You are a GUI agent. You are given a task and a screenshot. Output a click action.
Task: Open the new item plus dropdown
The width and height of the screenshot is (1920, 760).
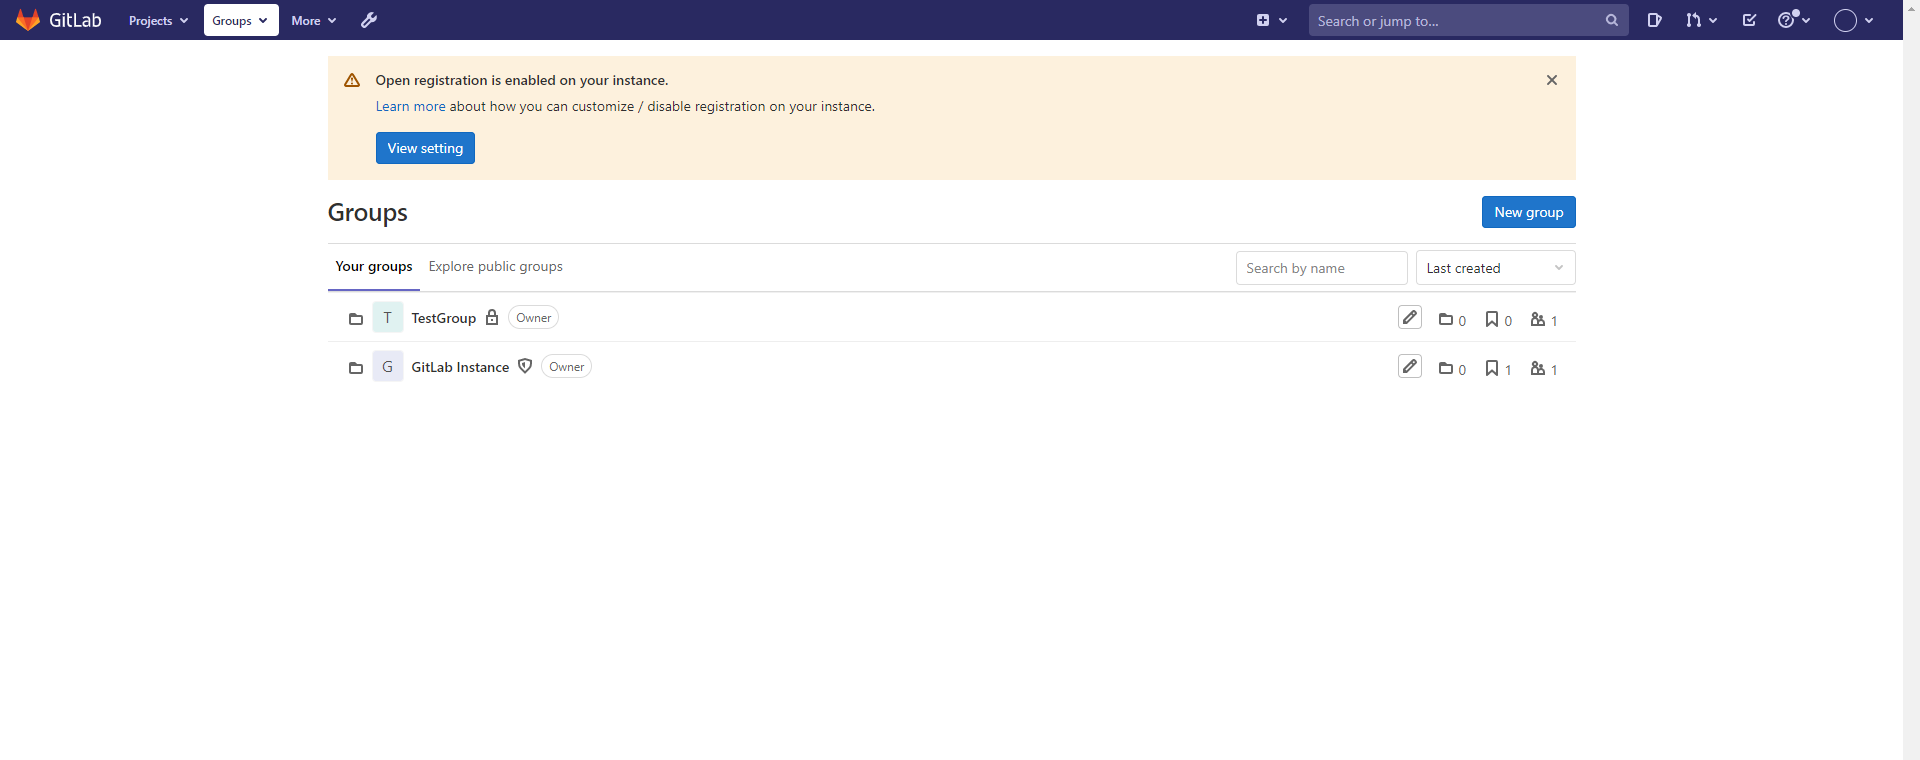tap(1272, 20)
